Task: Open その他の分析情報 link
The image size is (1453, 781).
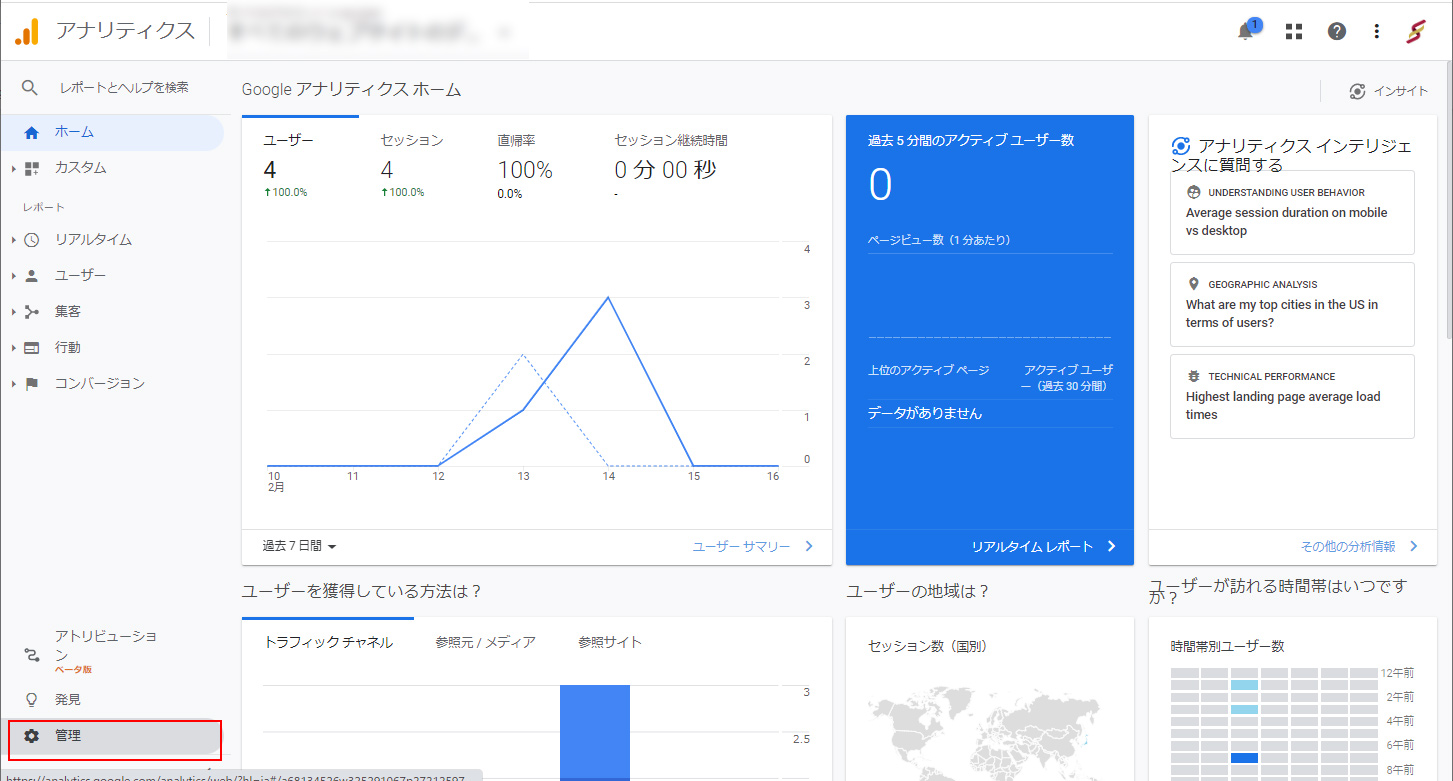Action: tap(1358, 546)
